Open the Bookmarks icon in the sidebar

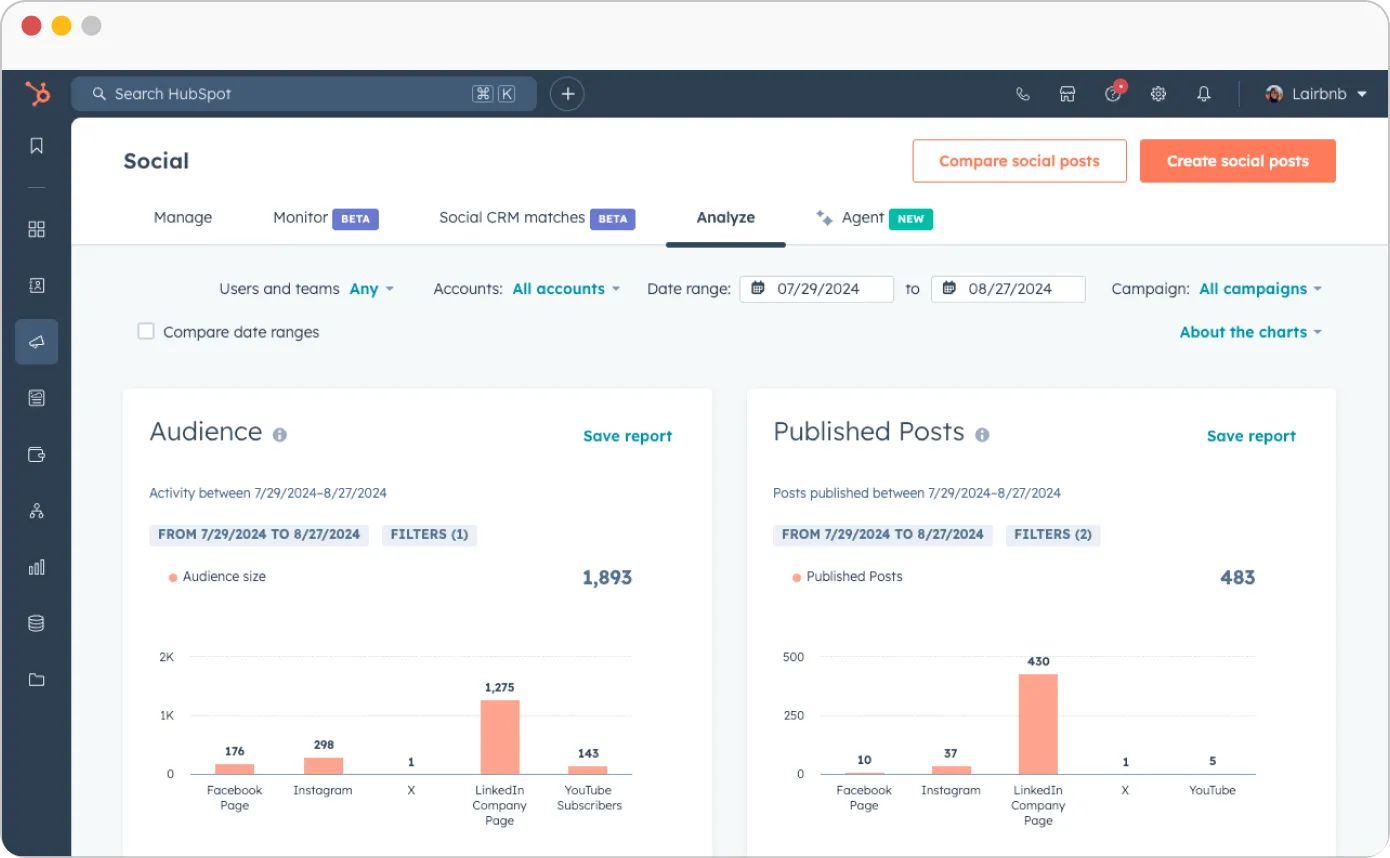(x=36, y=145)
